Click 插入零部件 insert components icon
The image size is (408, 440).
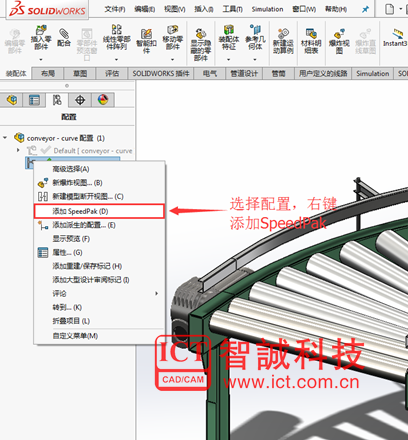41,38
